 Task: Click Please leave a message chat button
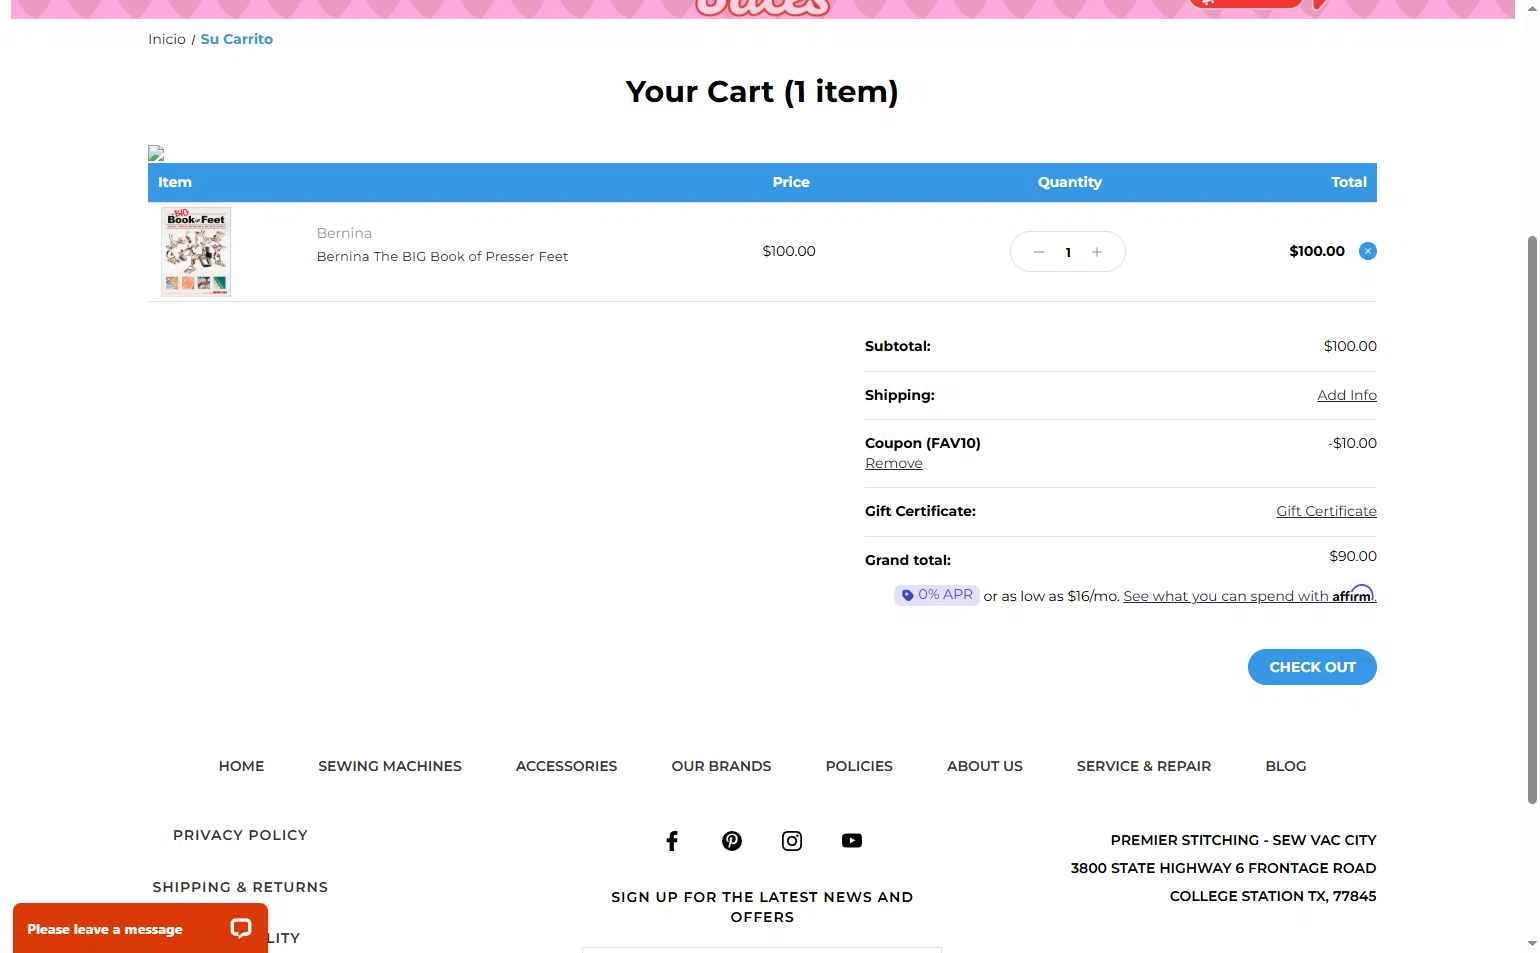pyautogui.click(x=140, y=928)
